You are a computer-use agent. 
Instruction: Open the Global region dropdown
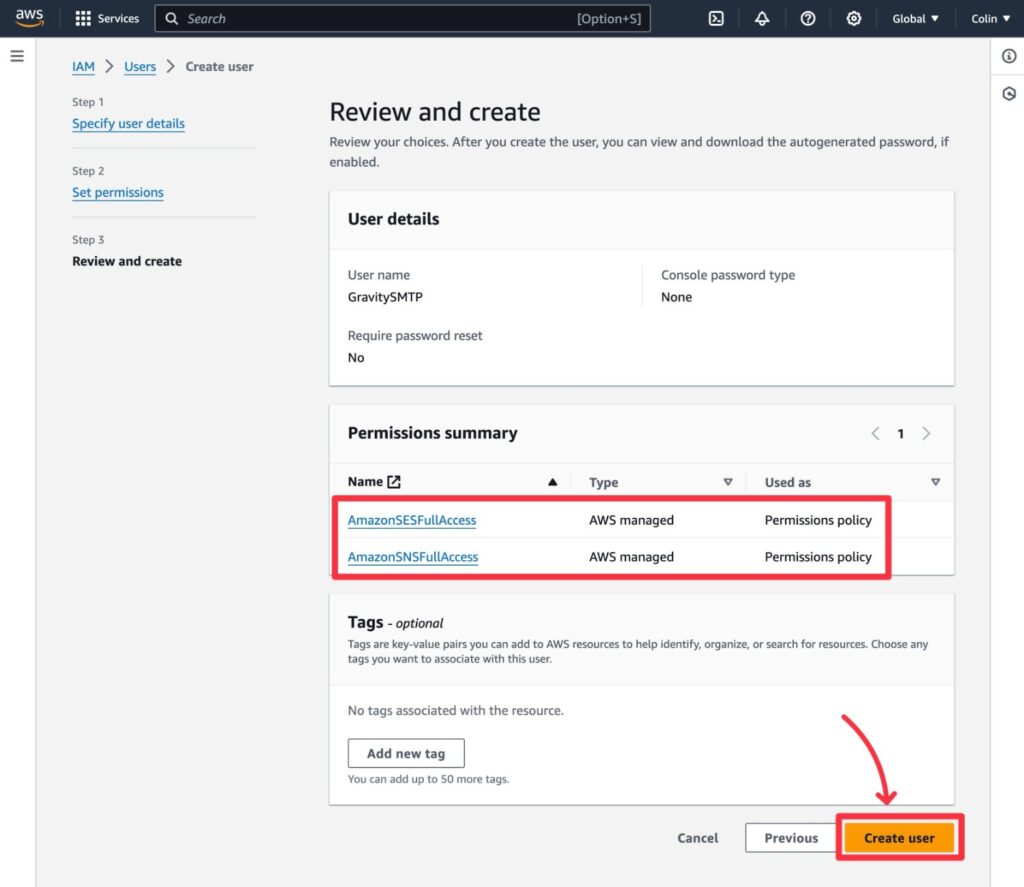click(x=914, y=18)
